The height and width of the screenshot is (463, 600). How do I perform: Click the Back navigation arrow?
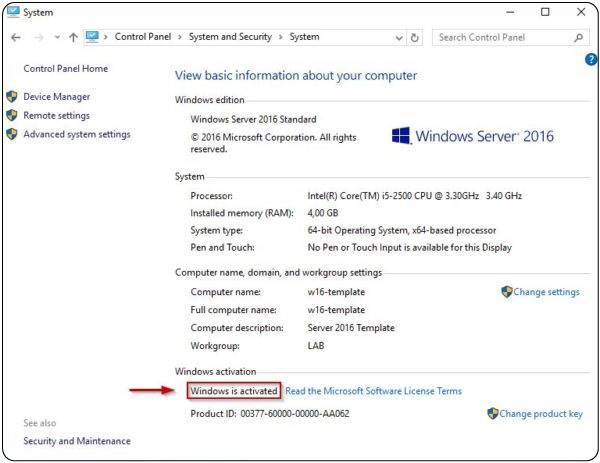[x=16, y=37]
